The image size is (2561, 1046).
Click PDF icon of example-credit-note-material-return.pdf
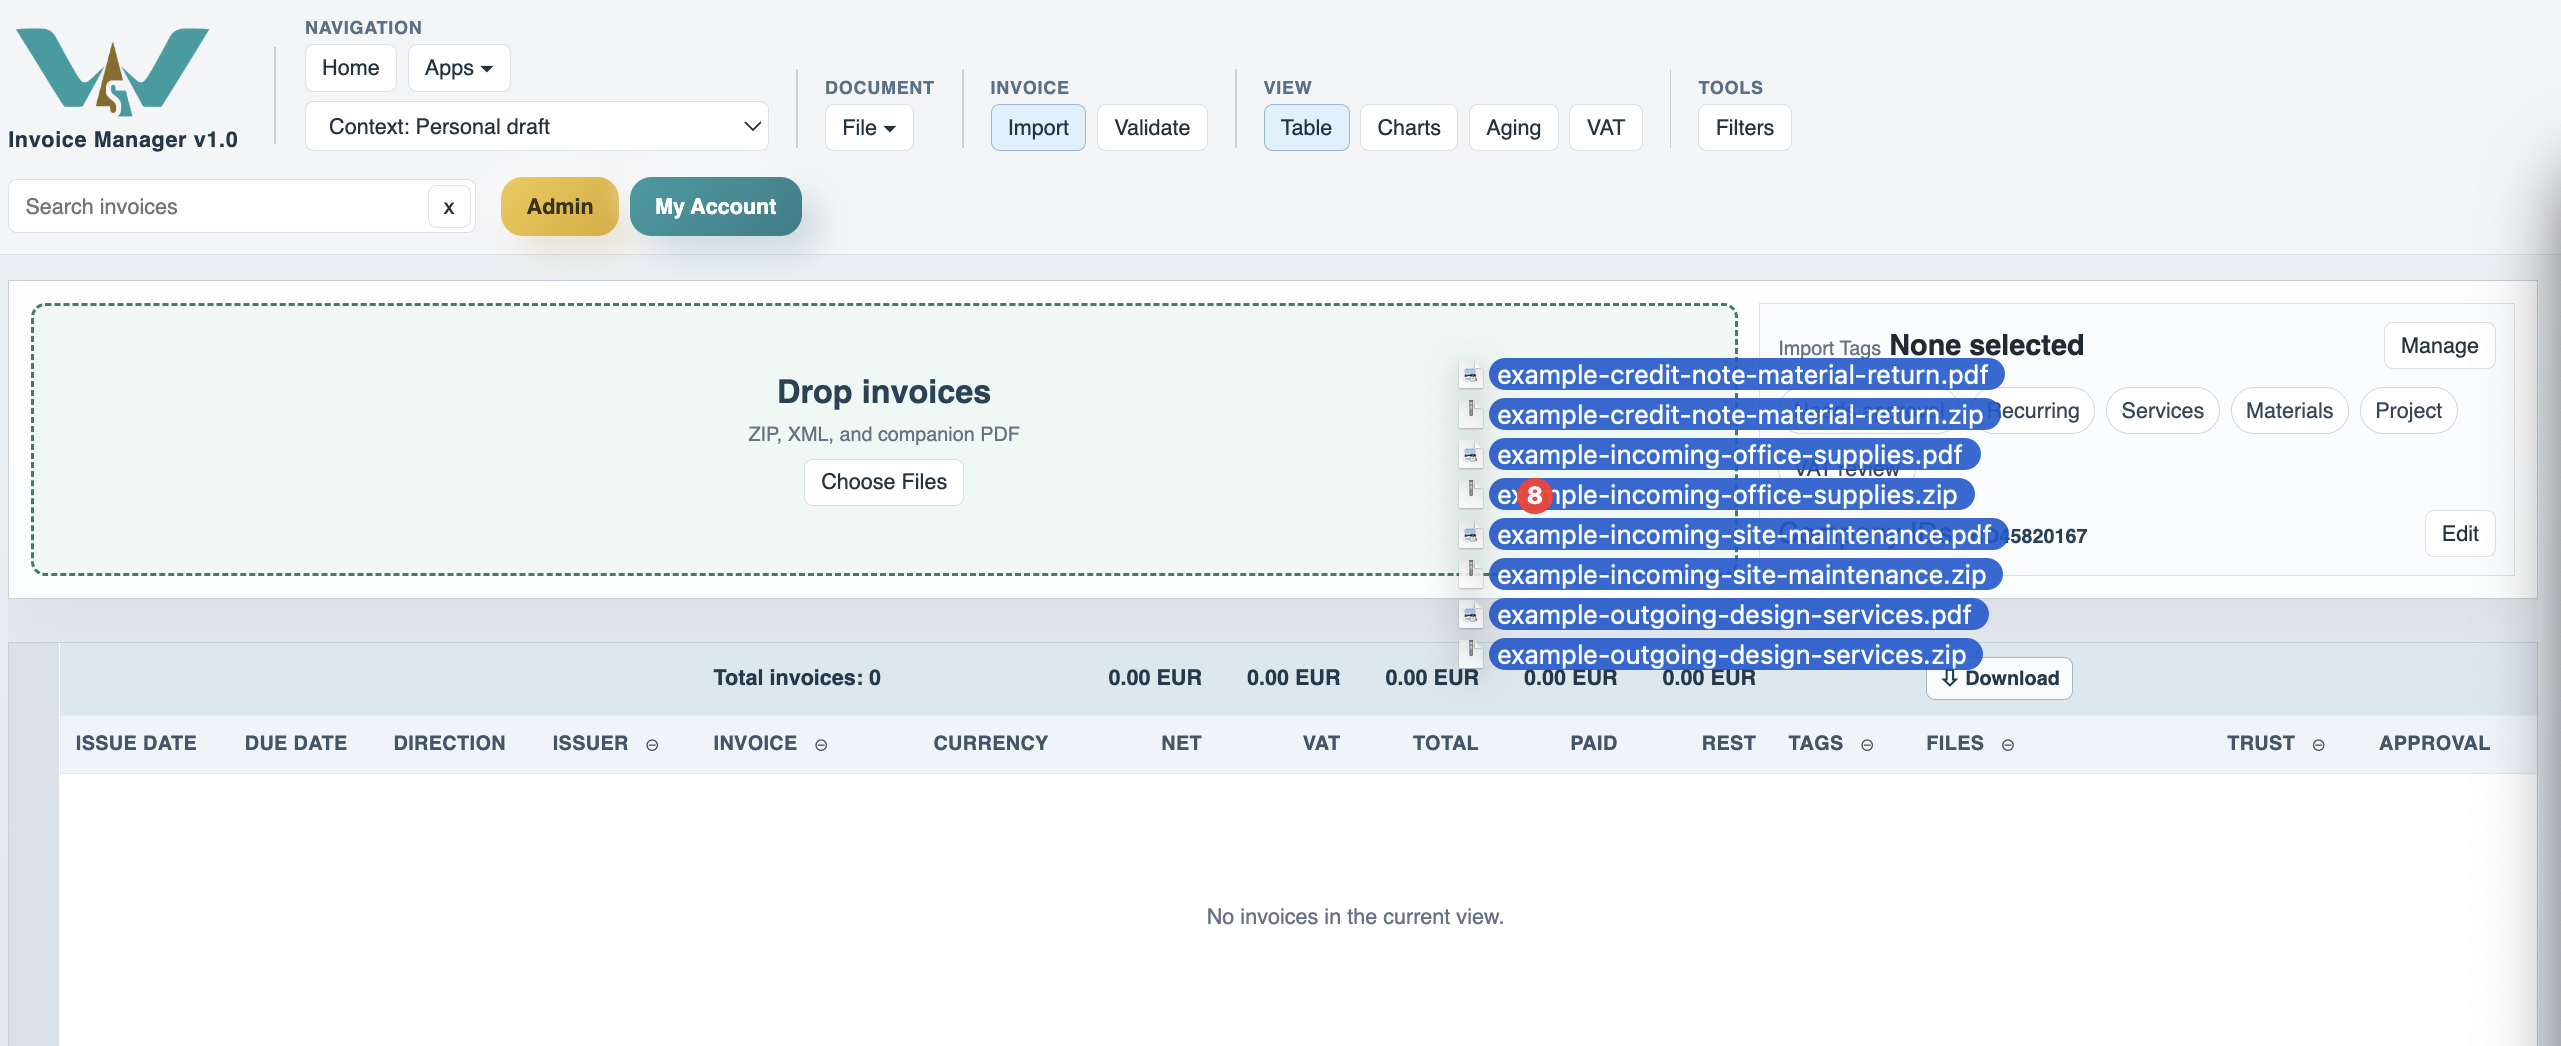click(x=1470, y=375)
